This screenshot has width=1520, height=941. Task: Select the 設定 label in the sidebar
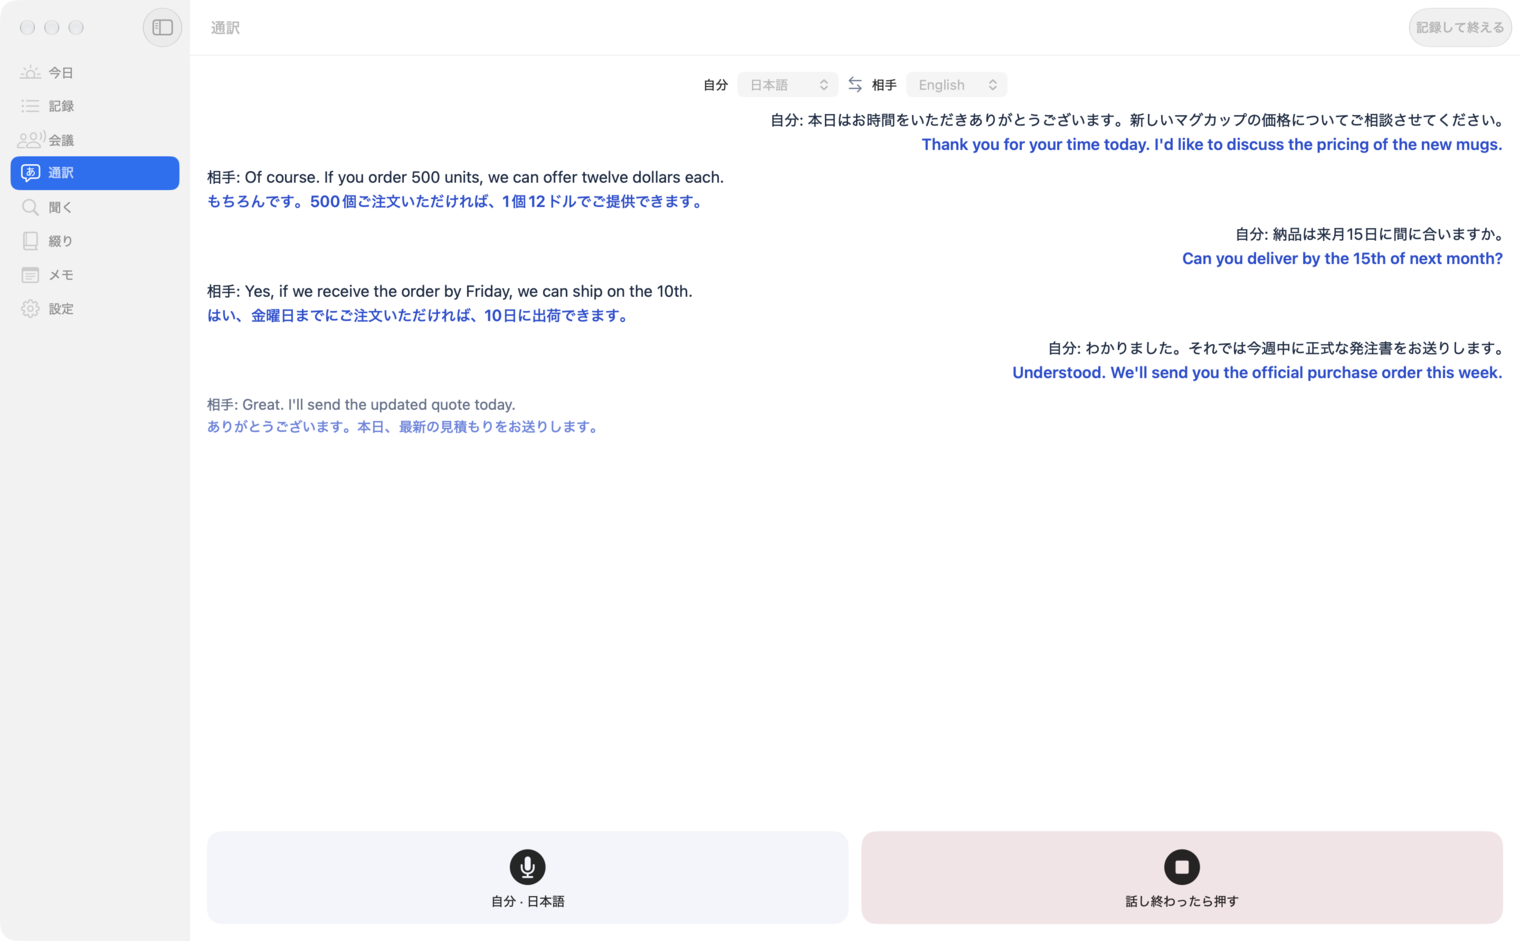(61, 309)
